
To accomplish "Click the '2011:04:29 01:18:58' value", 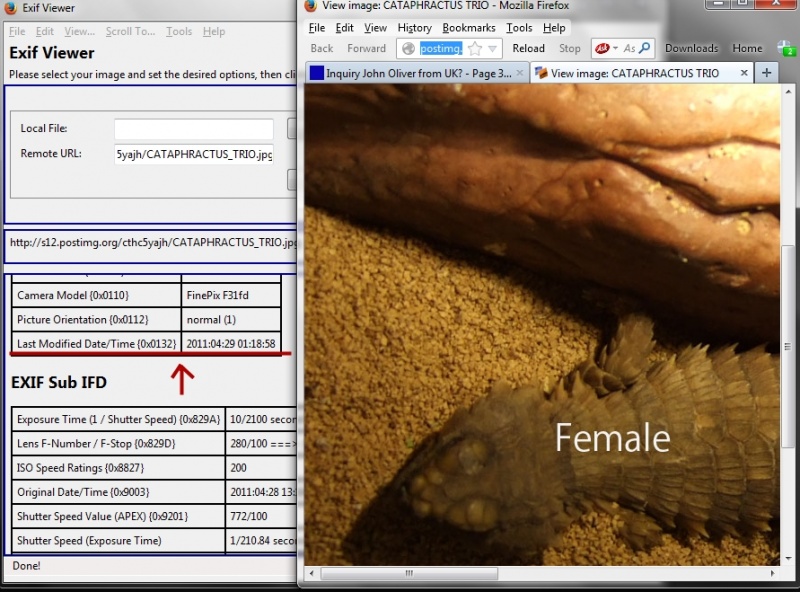I will coord(231,344).
